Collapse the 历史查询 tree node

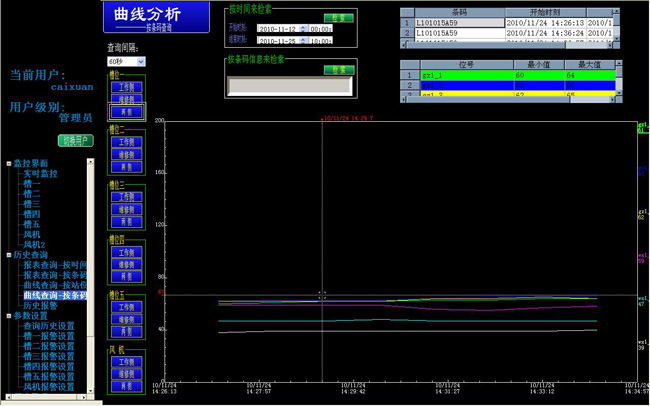[x=9, y=255]
